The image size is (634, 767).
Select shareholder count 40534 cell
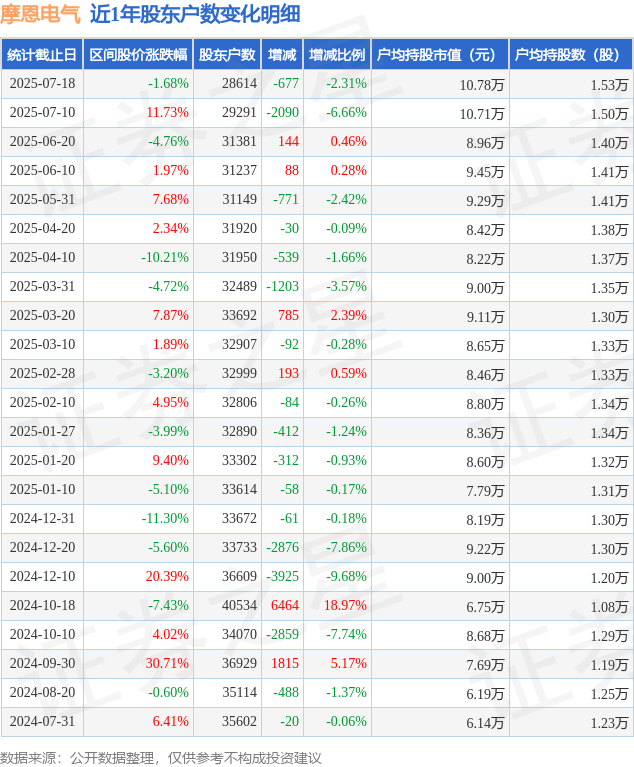[239, 606]
